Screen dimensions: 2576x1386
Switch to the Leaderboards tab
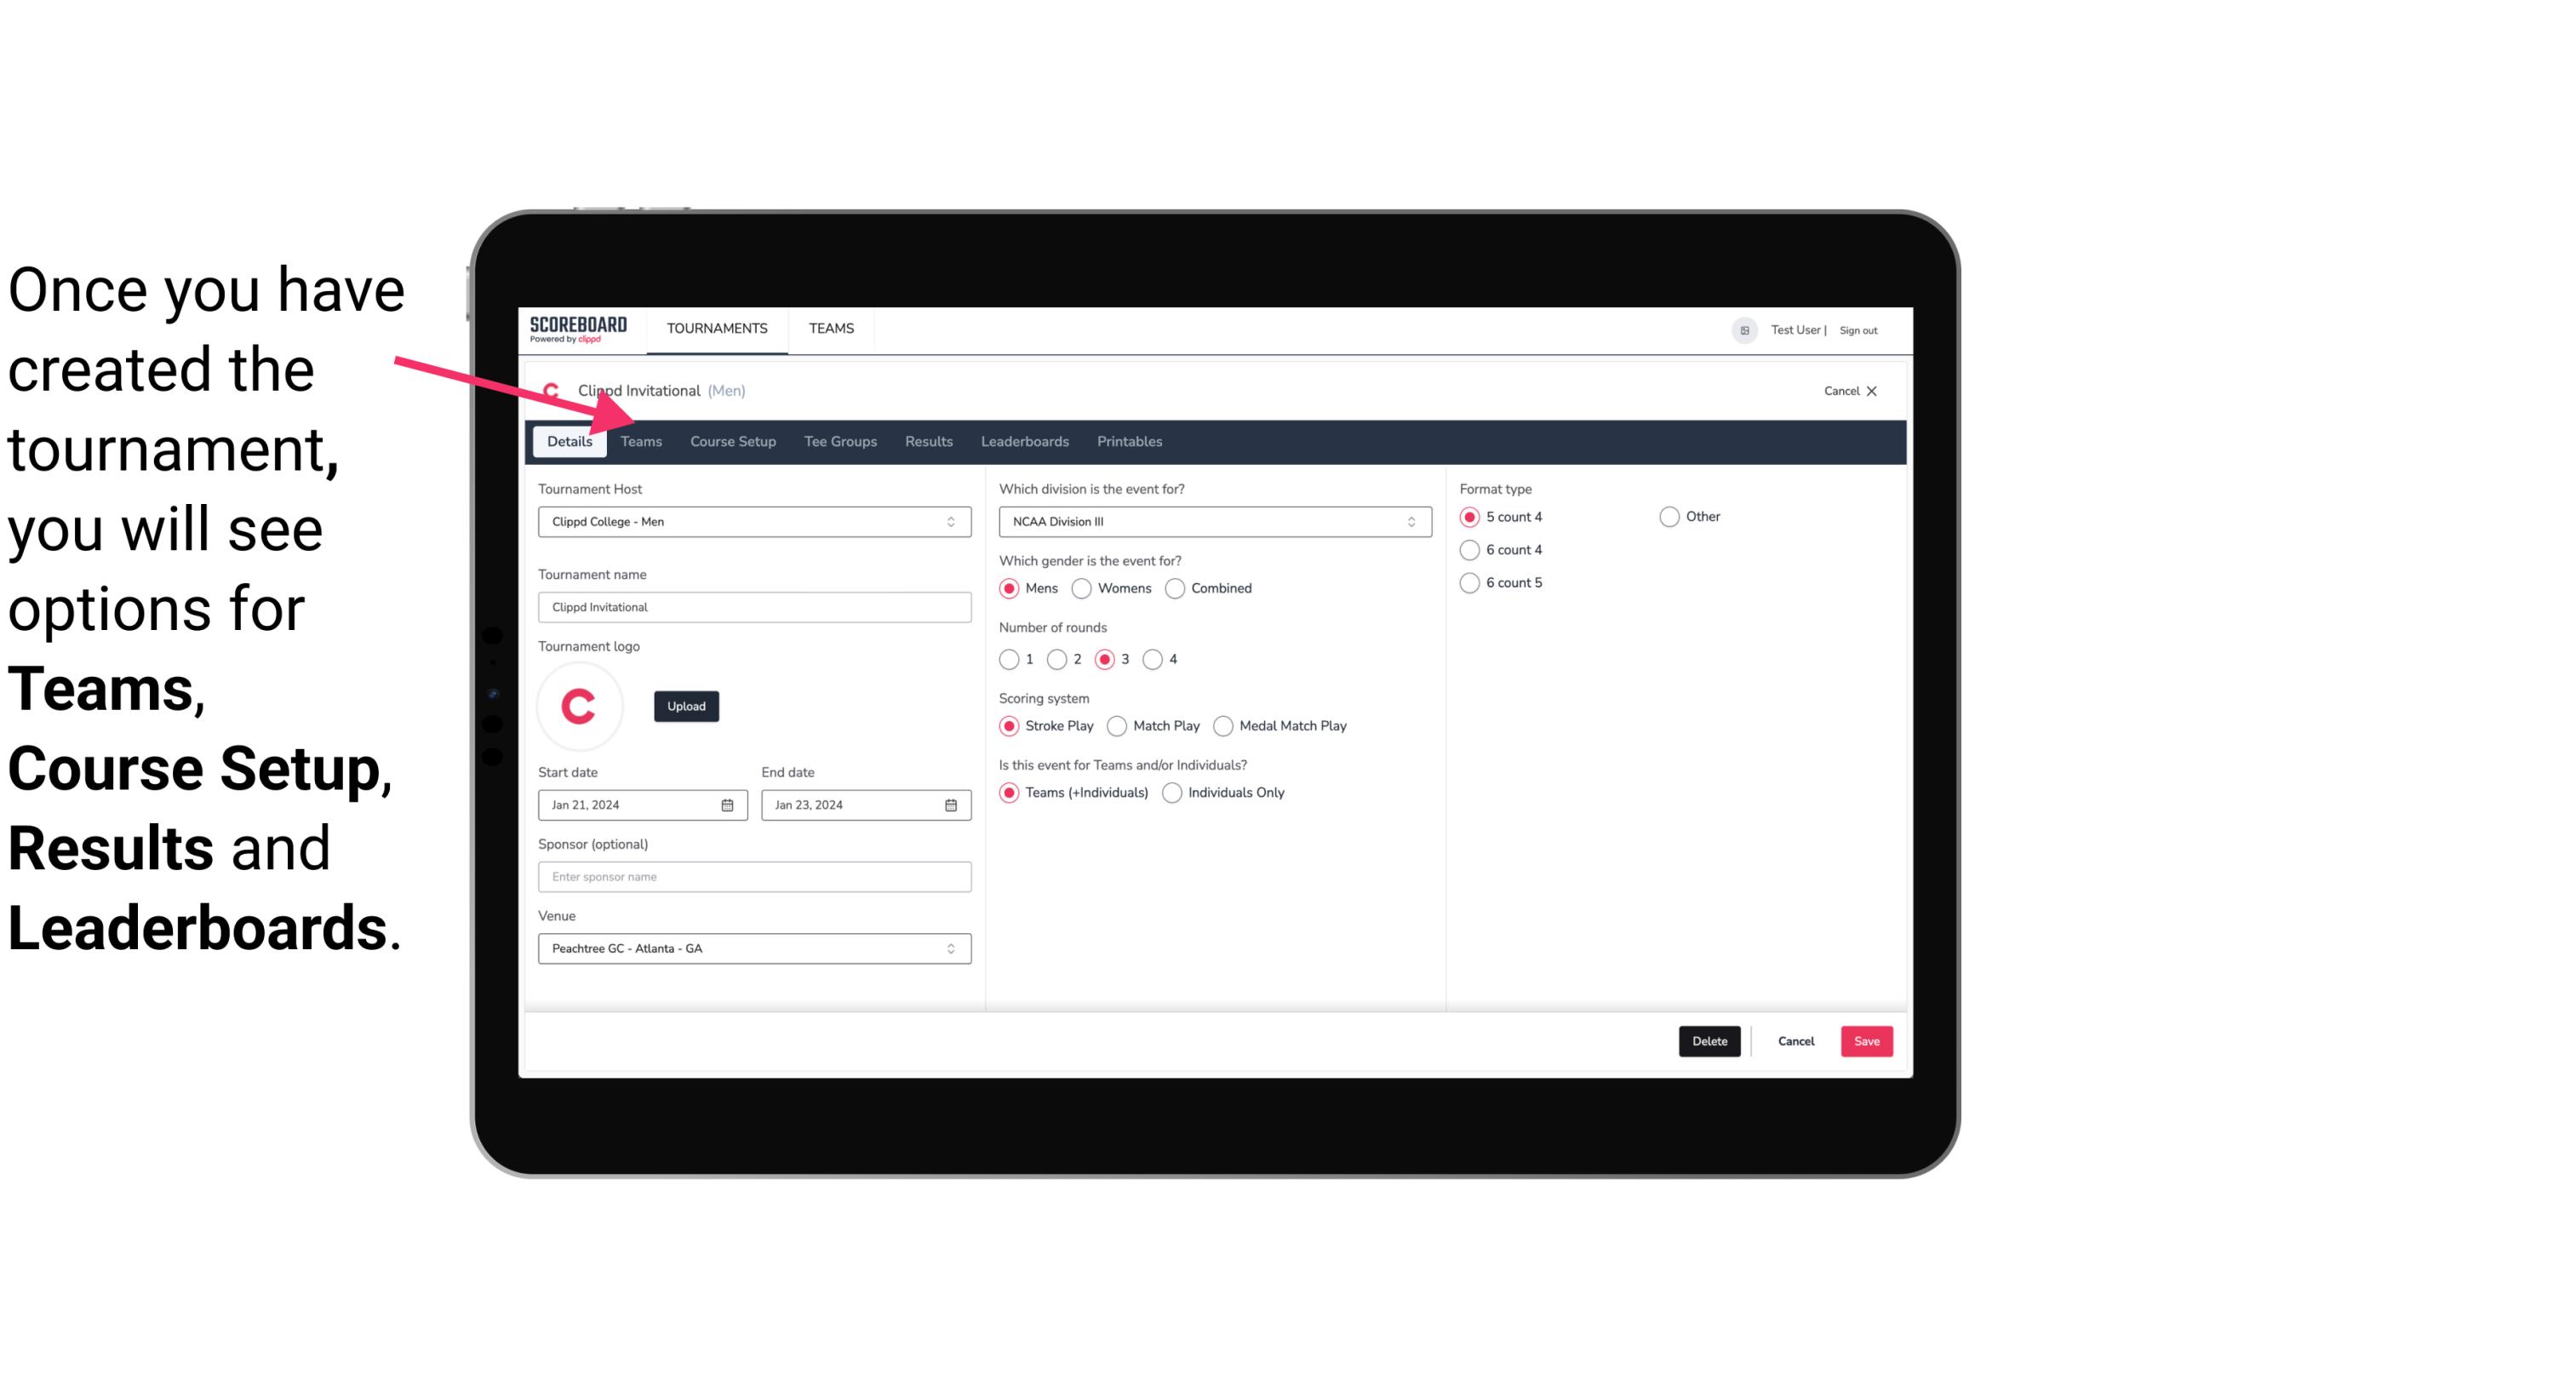(1023, 440)
